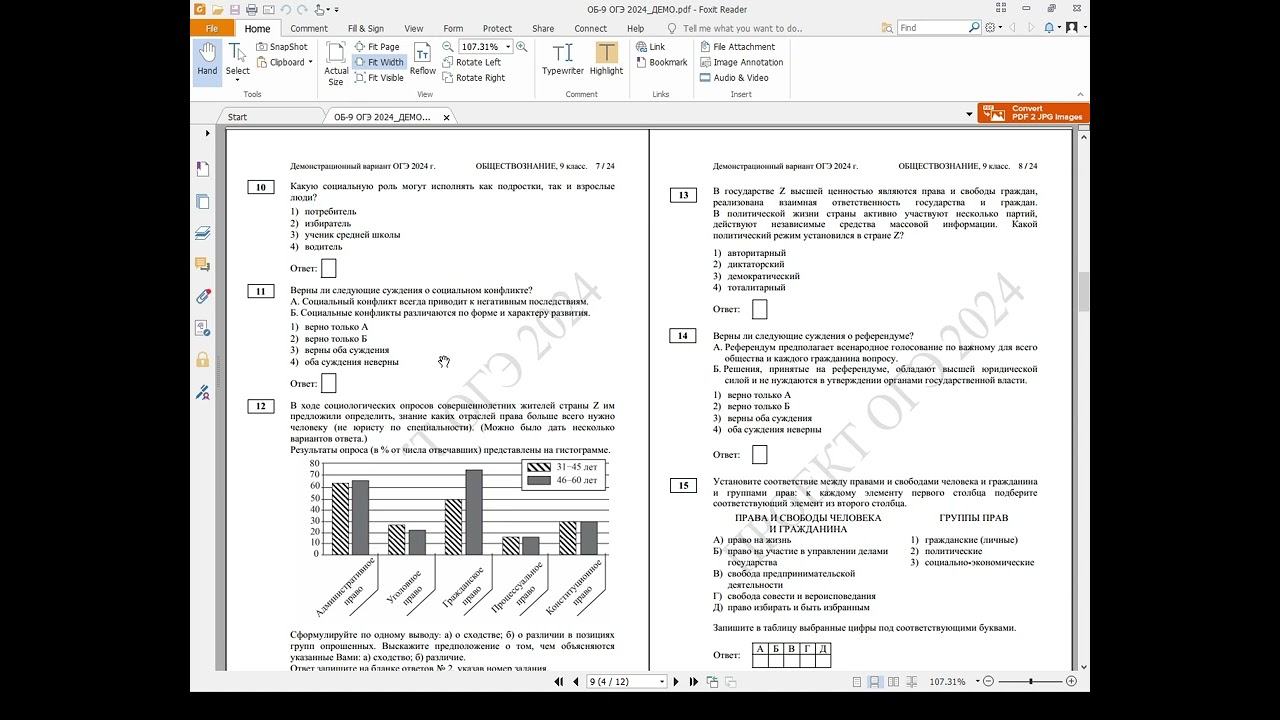This screenshot has width=1280, height=720.
Task: Open the File menu
Action: coord(211,28)
